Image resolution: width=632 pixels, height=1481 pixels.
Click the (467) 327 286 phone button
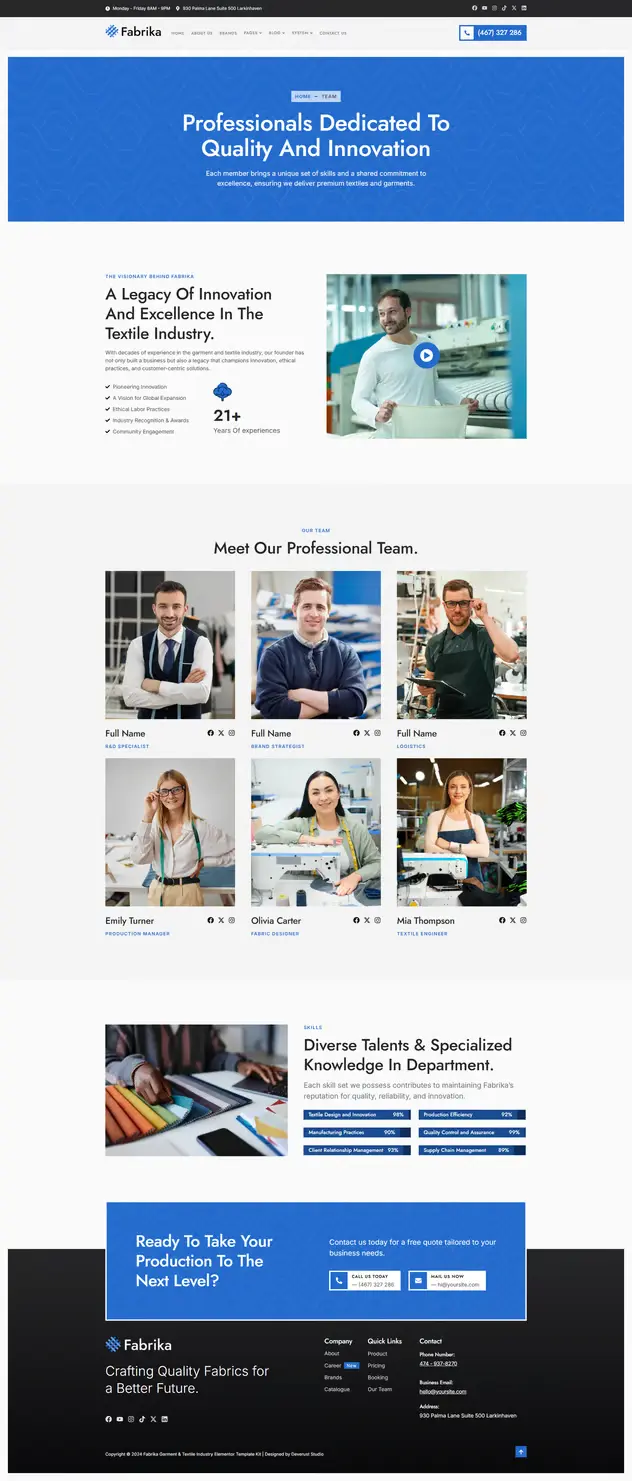point(493,33)
